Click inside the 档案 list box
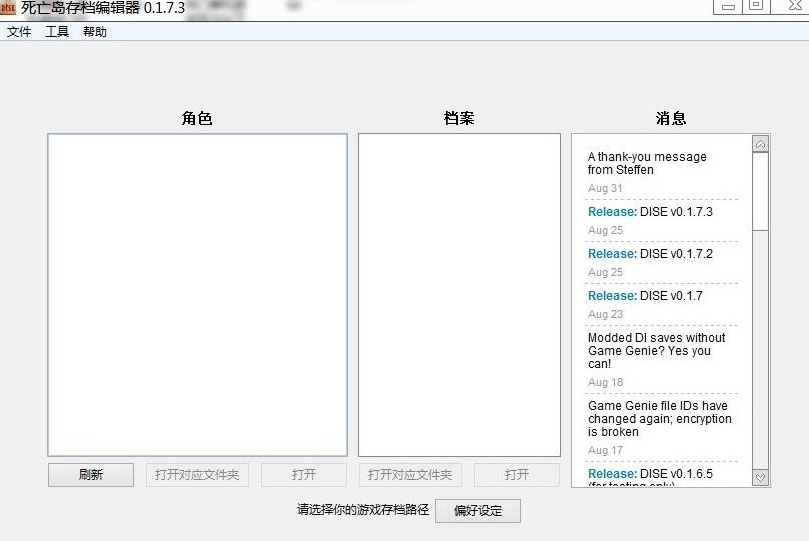This screenshot has height=541, width=809. [459, 295]
